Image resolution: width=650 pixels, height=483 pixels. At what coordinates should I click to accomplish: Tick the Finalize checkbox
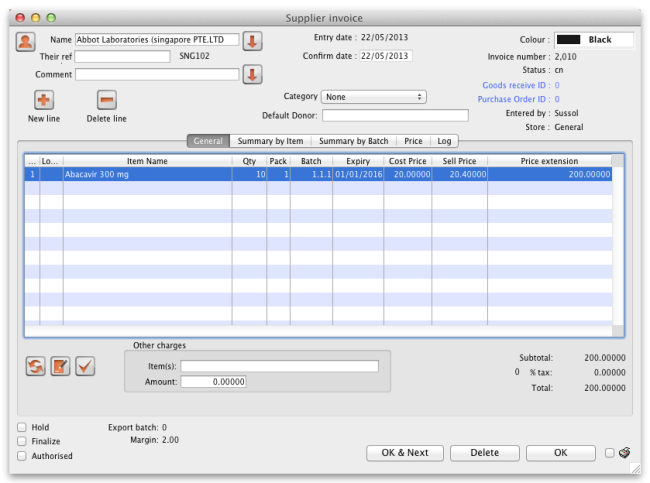(22, 441)
